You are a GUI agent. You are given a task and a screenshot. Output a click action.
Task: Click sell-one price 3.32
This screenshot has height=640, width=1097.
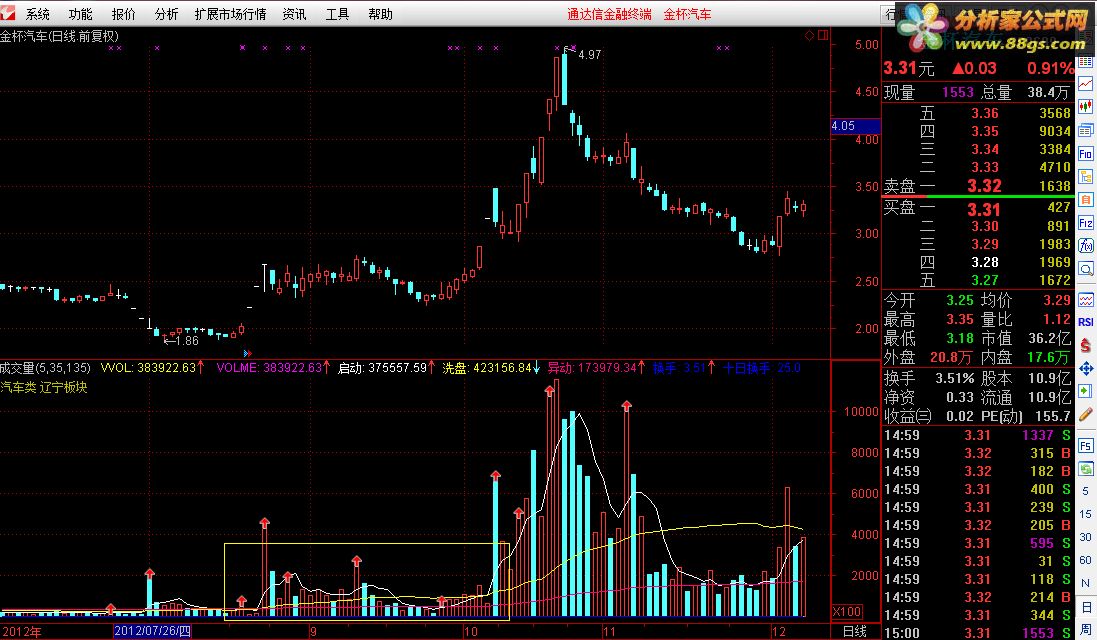click(x=984, y=186)
